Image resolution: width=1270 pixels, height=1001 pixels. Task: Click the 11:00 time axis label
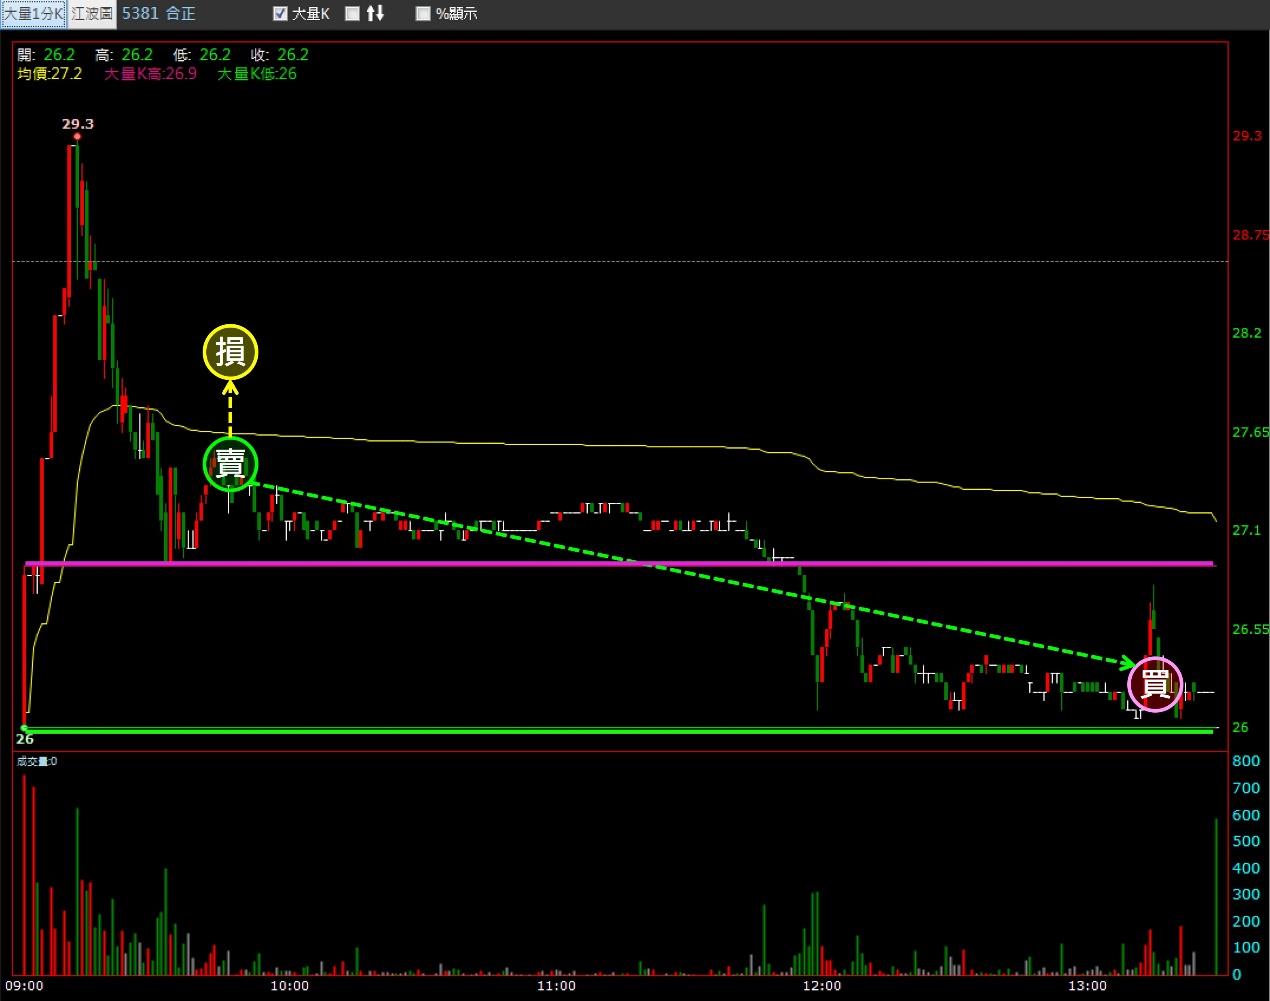pos(555,985)
